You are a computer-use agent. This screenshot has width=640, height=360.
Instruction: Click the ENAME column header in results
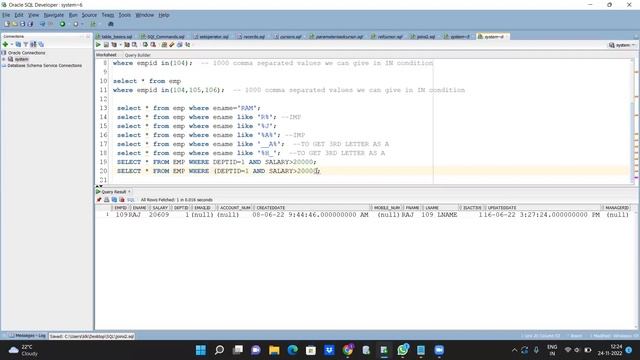coord(139,208)
